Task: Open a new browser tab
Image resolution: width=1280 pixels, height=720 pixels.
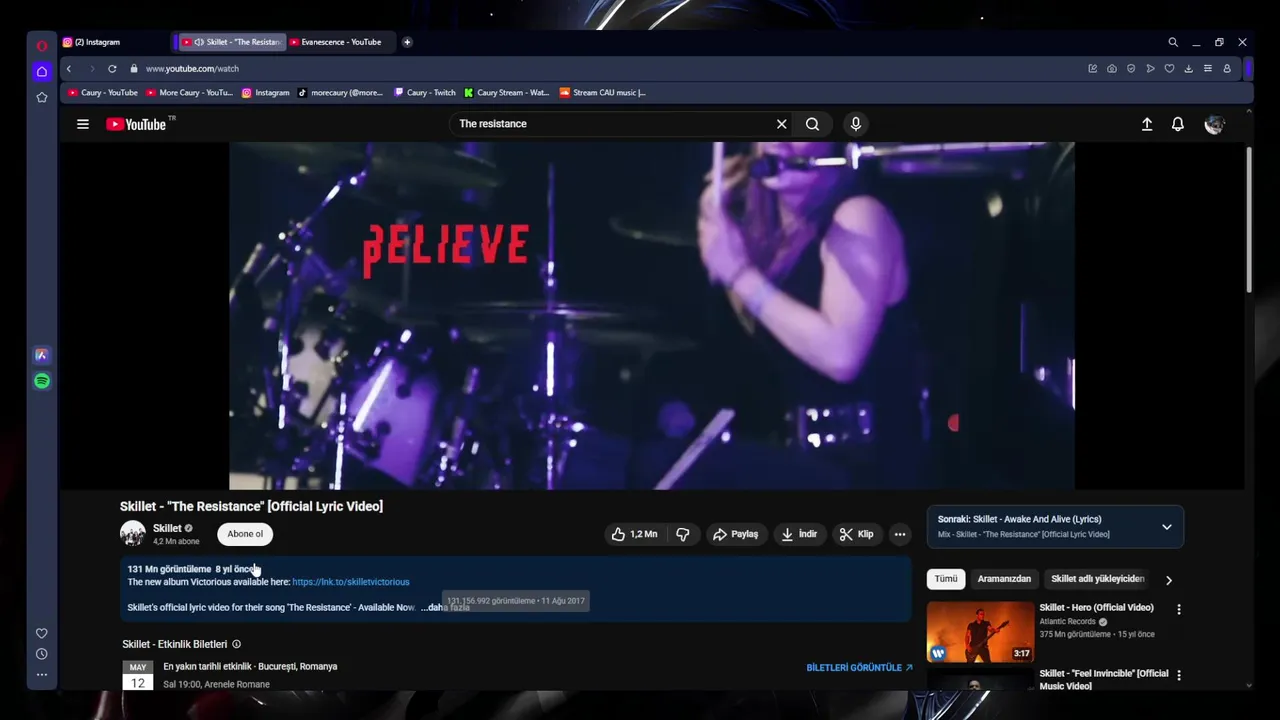Action: click(x=407, y=42)
